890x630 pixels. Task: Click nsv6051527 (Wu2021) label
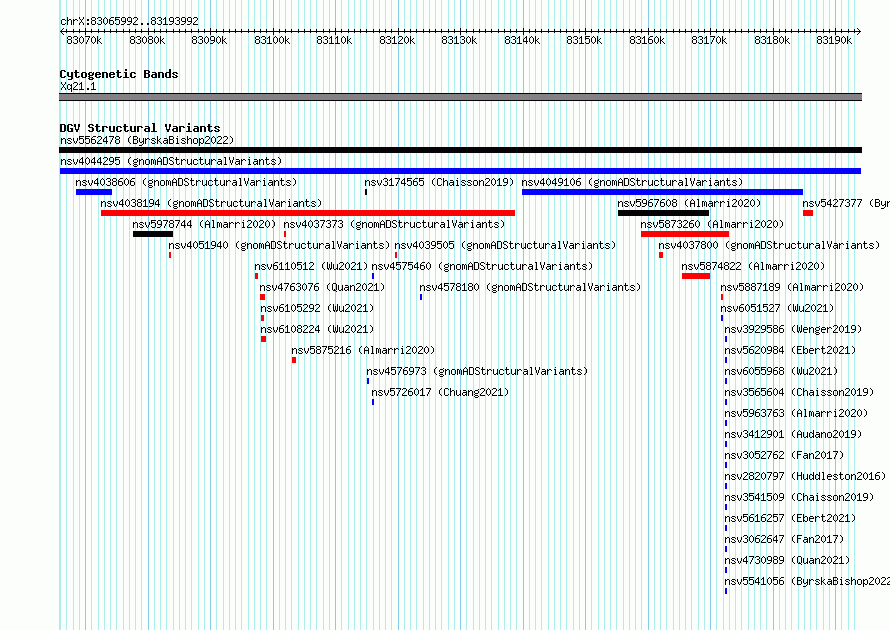click(x=777, y=308)
